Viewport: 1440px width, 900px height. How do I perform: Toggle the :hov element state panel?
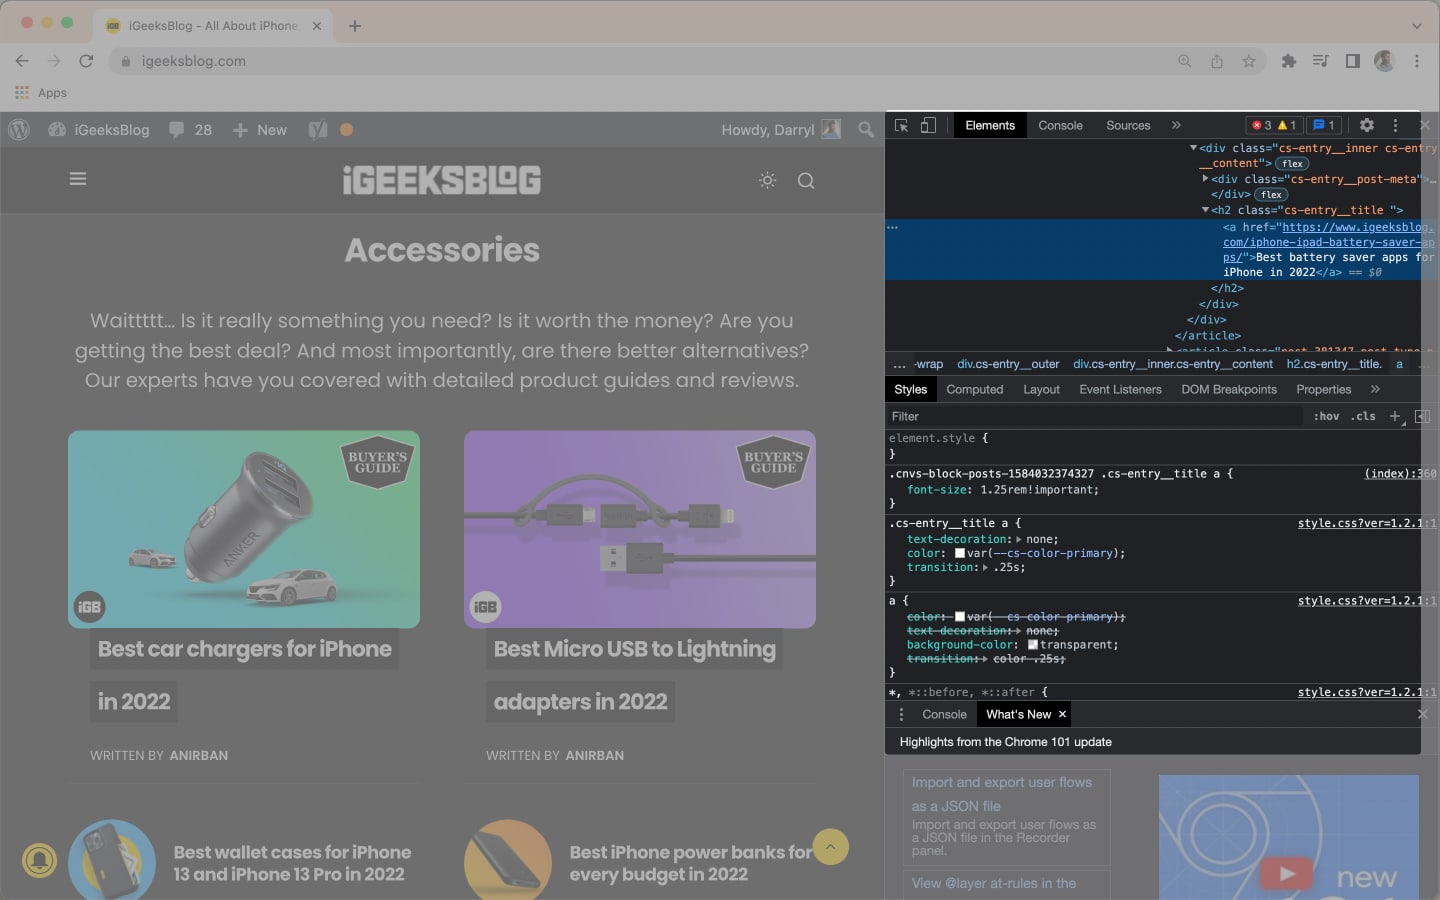(x=1326, y=416)
